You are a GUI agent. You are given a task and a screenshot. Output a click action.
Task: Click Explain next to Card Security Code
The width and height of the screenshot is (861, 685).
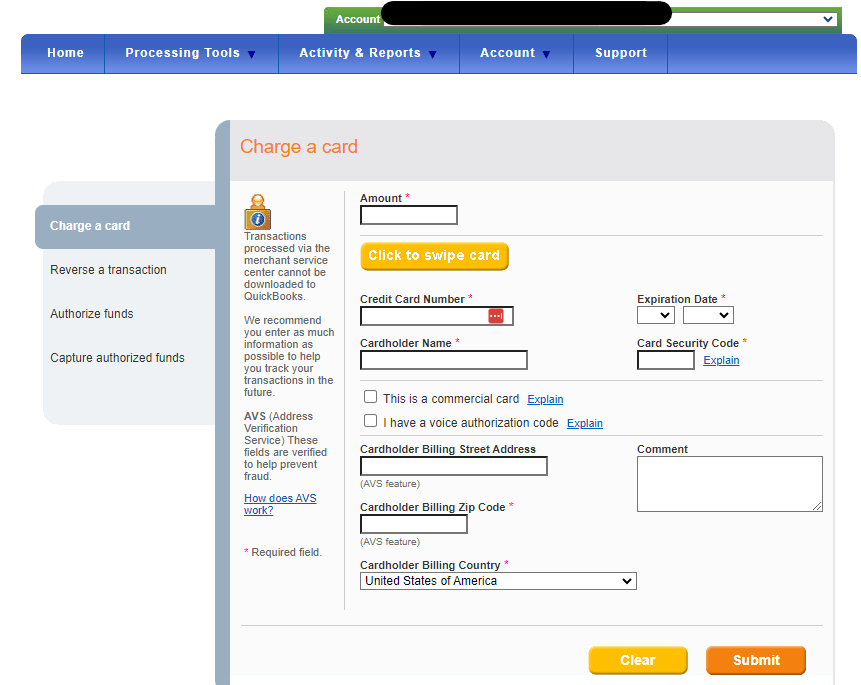click(721, 360)
